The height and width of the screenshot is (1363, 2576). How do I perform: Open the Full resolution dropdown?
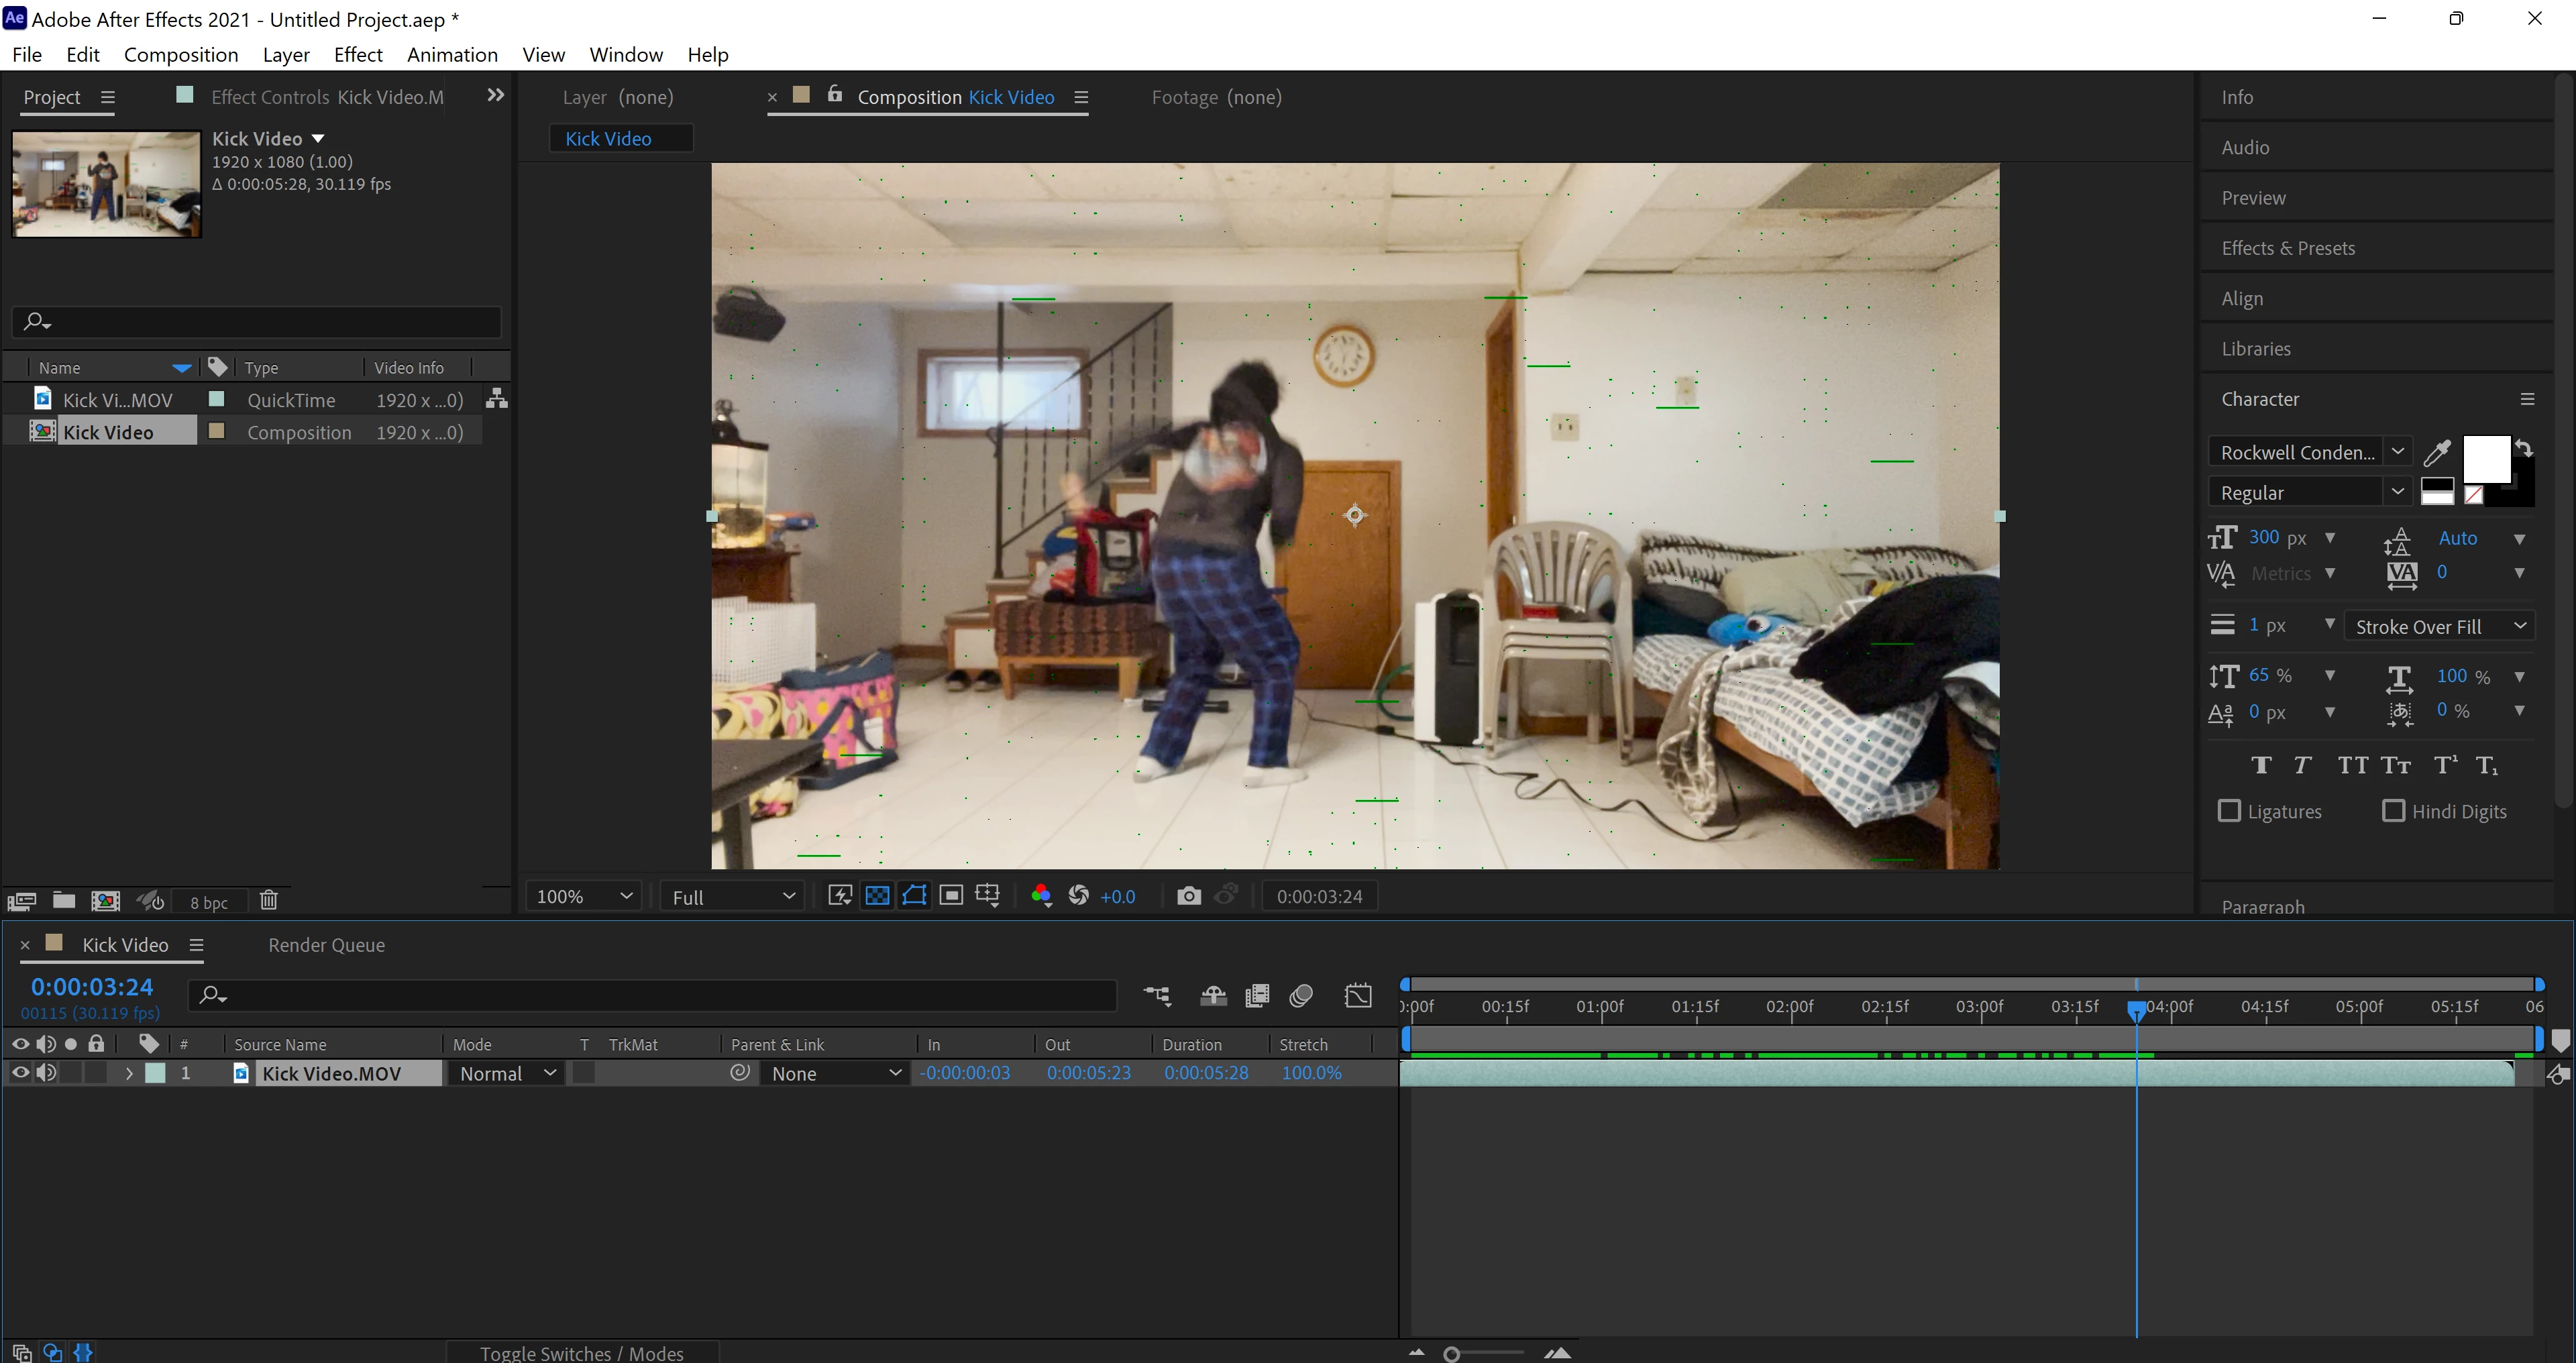pos(733,897)
